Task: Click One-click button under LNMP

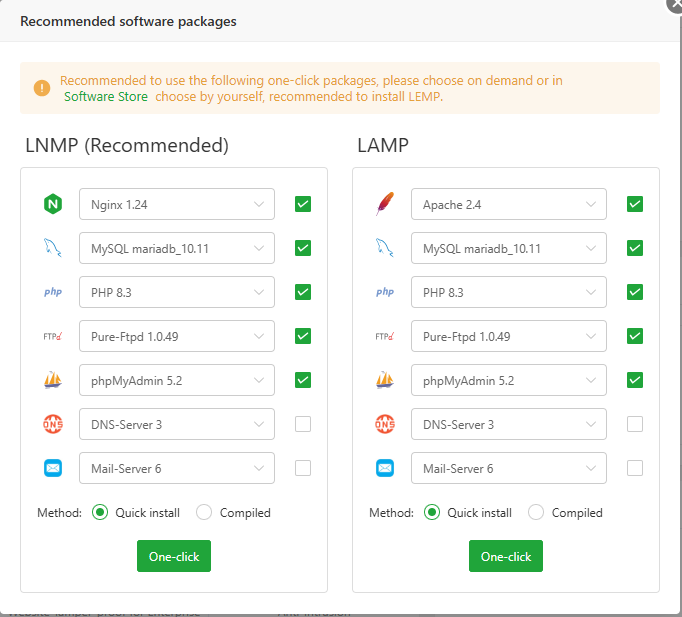Action: pyautogui.click(x=174, y=556)
